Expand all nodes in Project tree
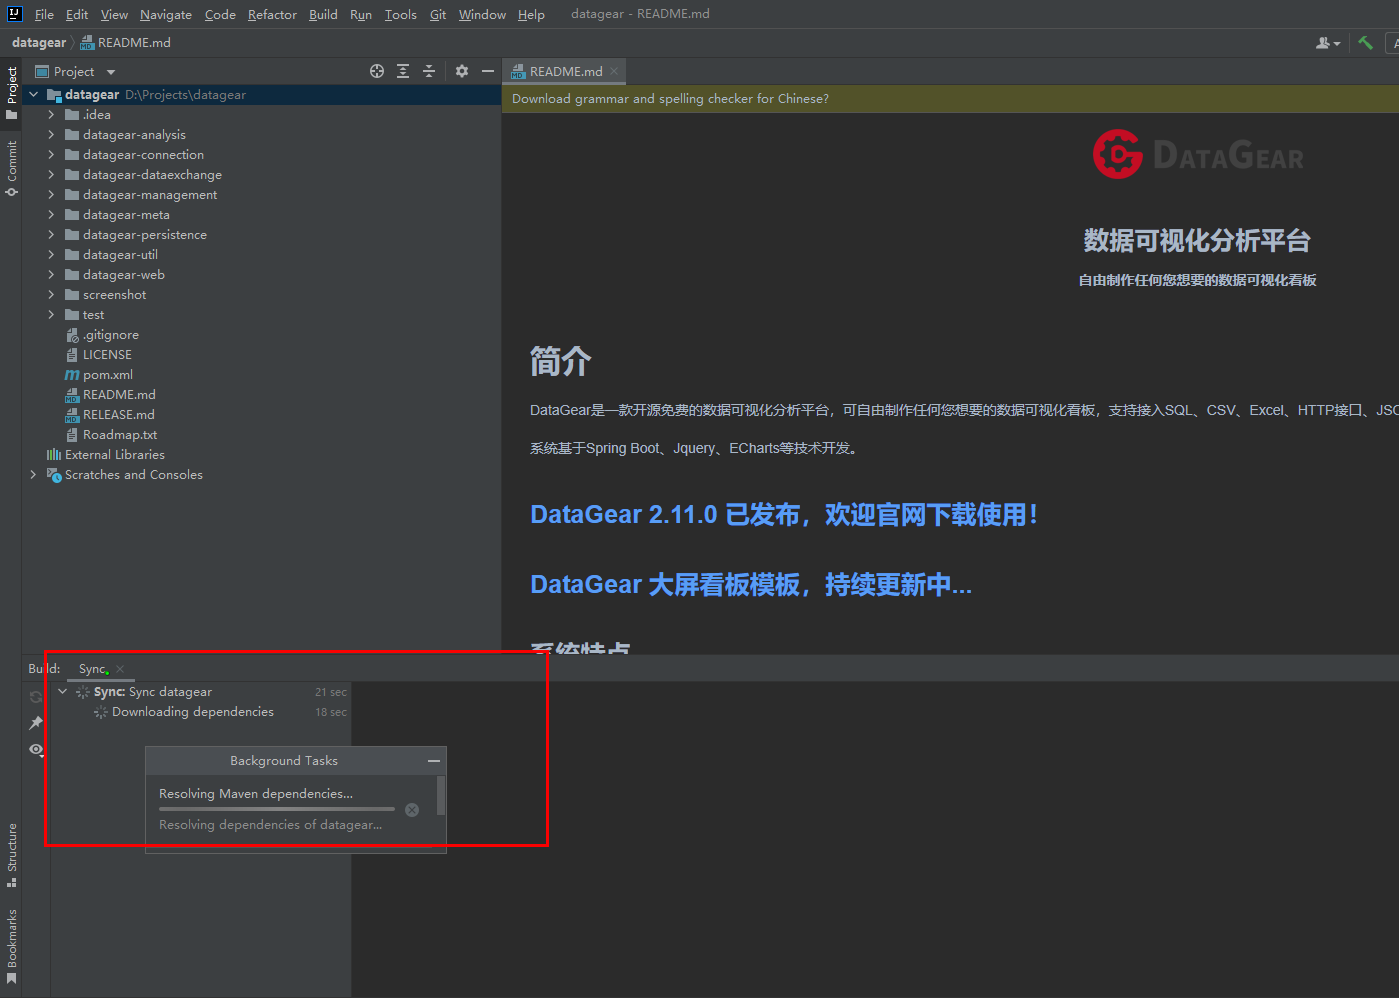This screenshot has height=998, width=1399. pos(402,71)
